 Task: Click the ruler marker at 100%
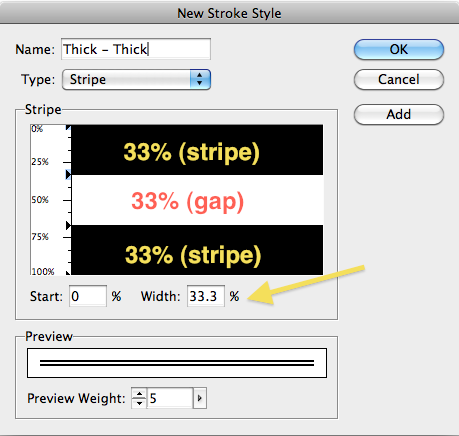(68, 273)
